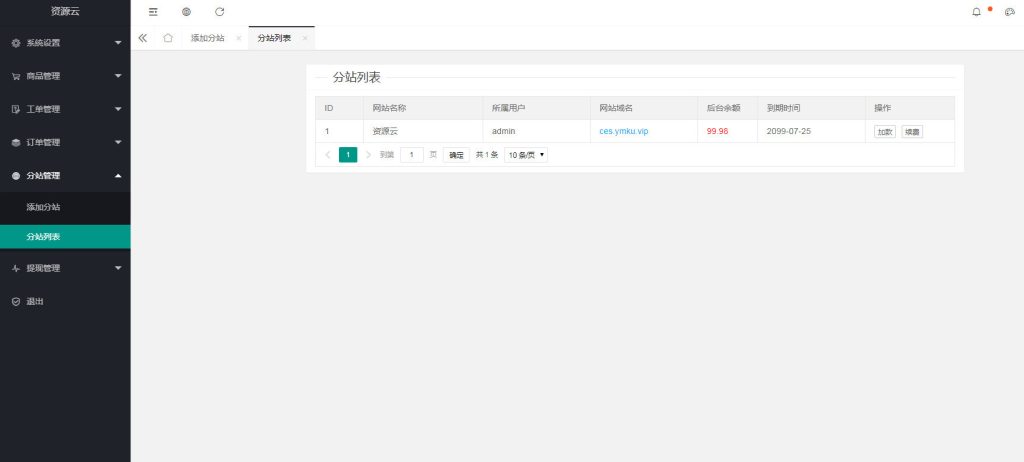
Task: Open the theme palette icon
Action: pos(1009,12)
